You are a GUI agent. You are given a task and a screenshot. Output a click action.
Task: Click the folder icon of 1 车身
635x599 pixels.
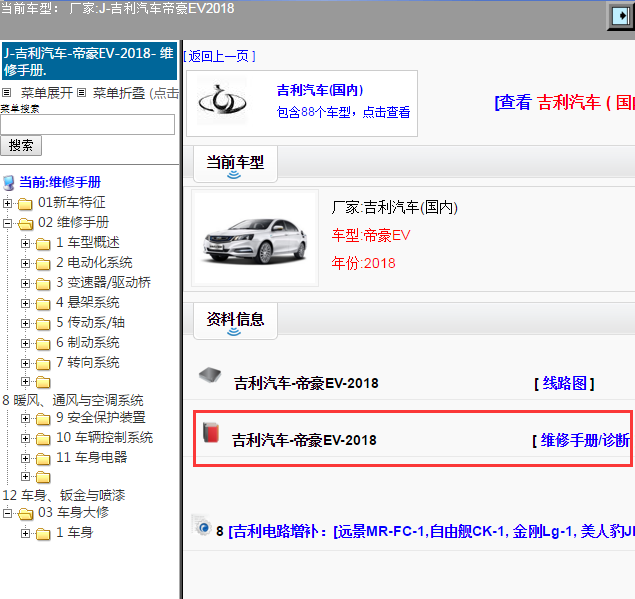(x=43, y=534)
